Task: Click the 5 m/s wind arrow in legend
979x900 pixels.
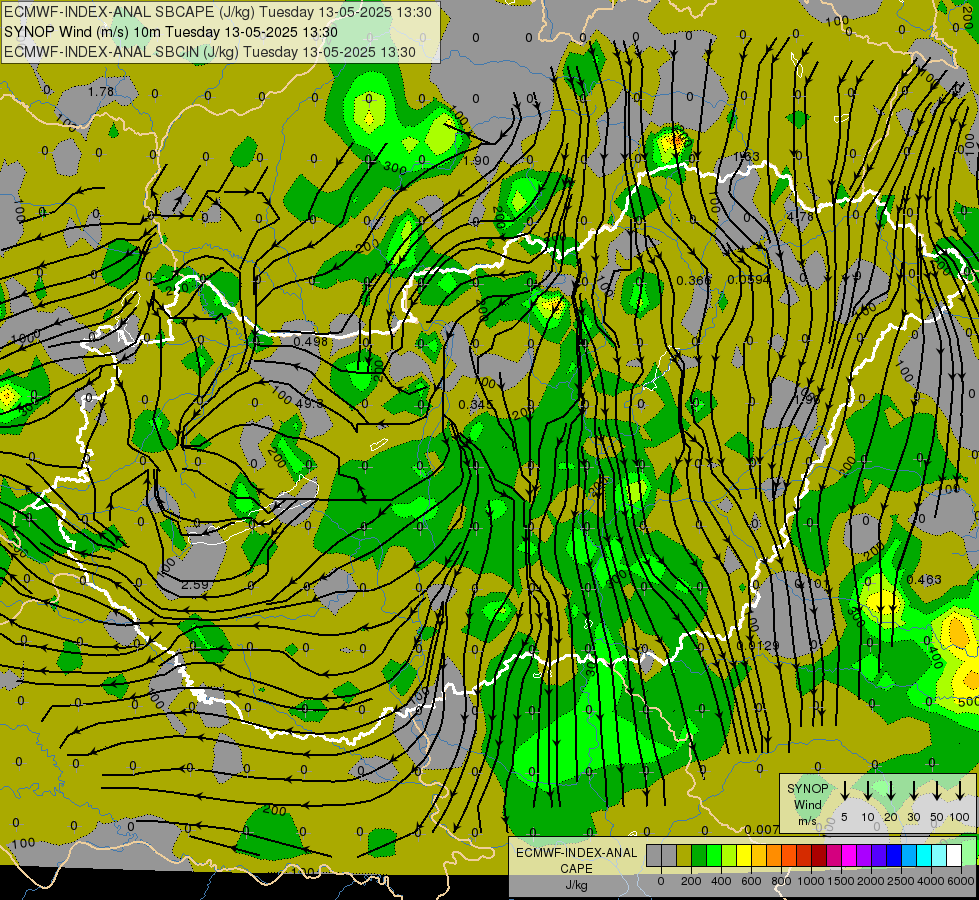Action: [844, 791]
